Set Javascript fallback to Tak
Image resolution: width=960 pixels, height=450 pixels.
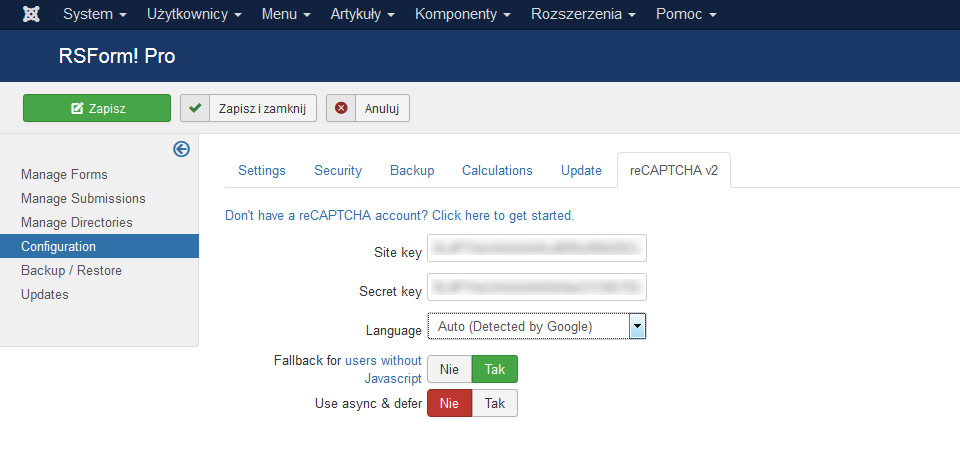[x=495, y=369]
